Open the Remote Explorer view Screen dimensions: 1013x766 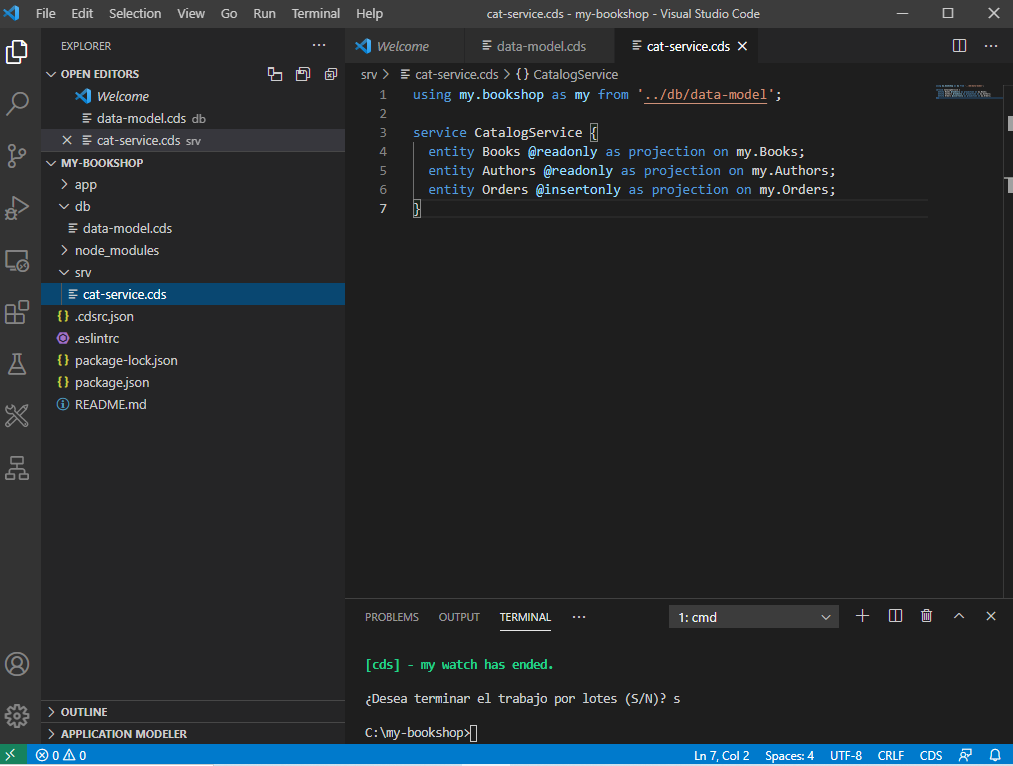[x=17, y=261]
